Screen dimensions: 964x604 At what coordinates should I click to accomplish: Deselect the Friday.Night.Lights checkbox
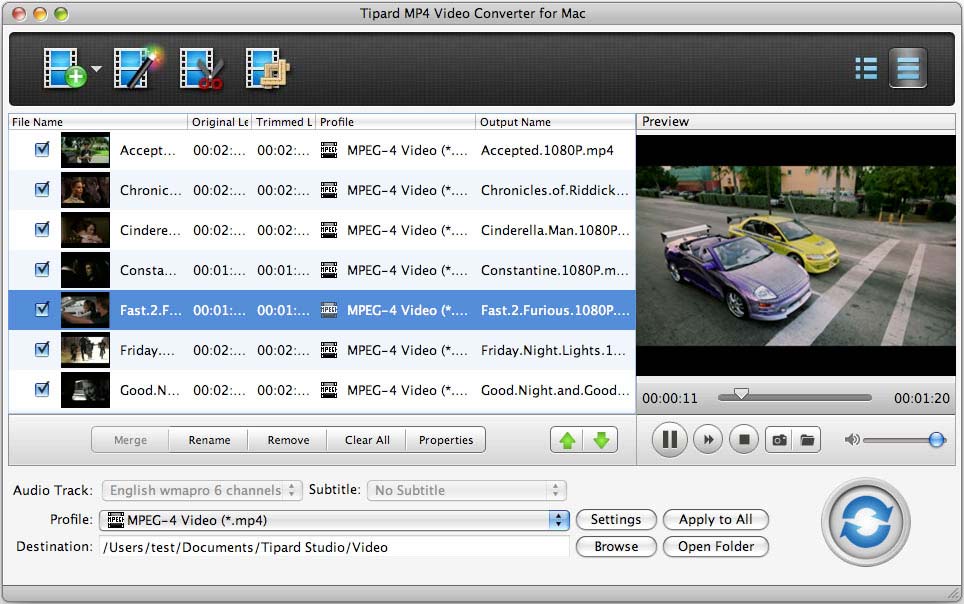(x=41, y=350)
